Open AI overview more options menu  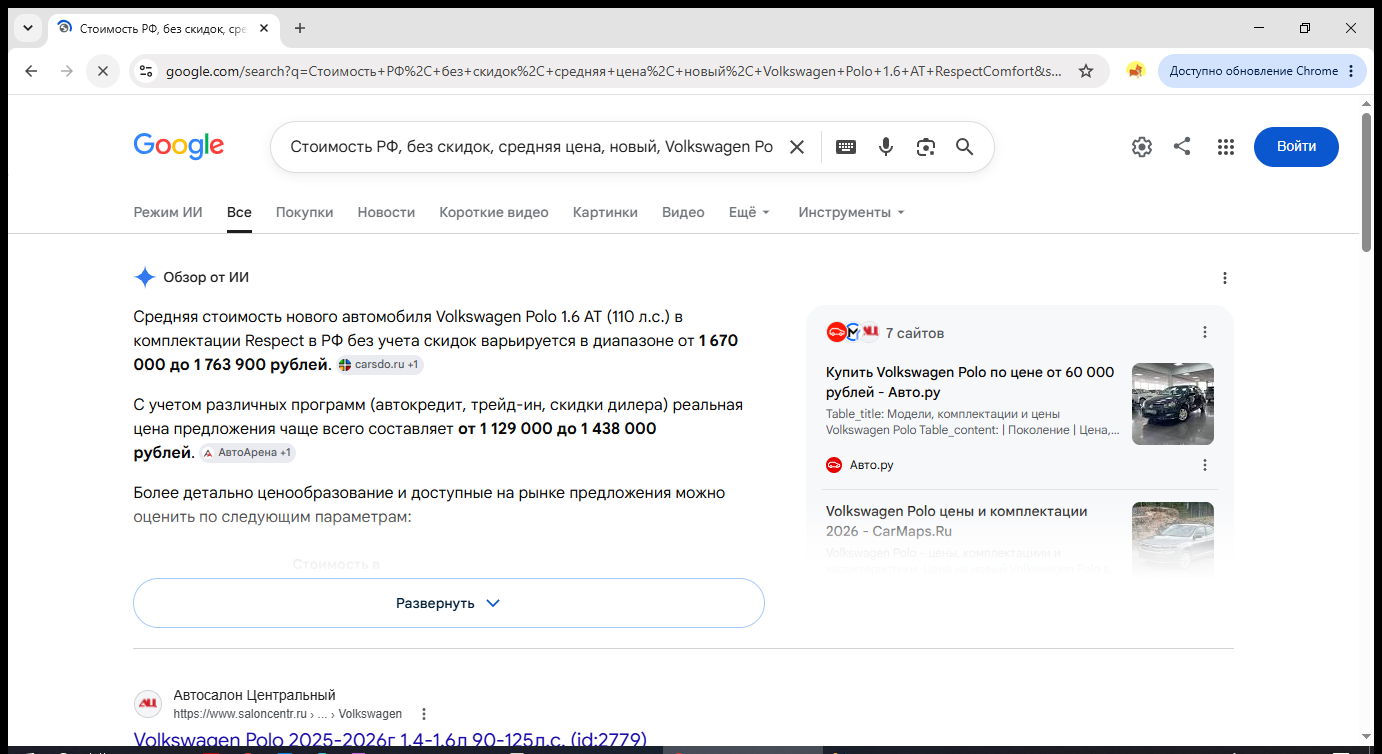tap(1225, 278)
